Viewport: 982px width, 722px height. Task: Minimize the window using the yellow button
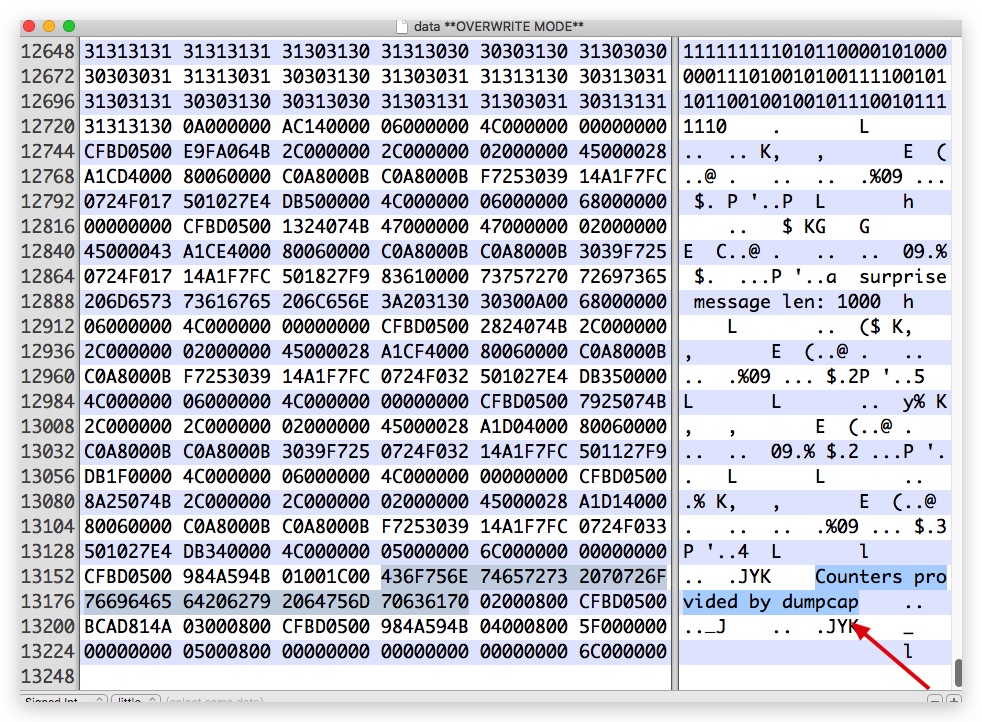tap(49, 26)
